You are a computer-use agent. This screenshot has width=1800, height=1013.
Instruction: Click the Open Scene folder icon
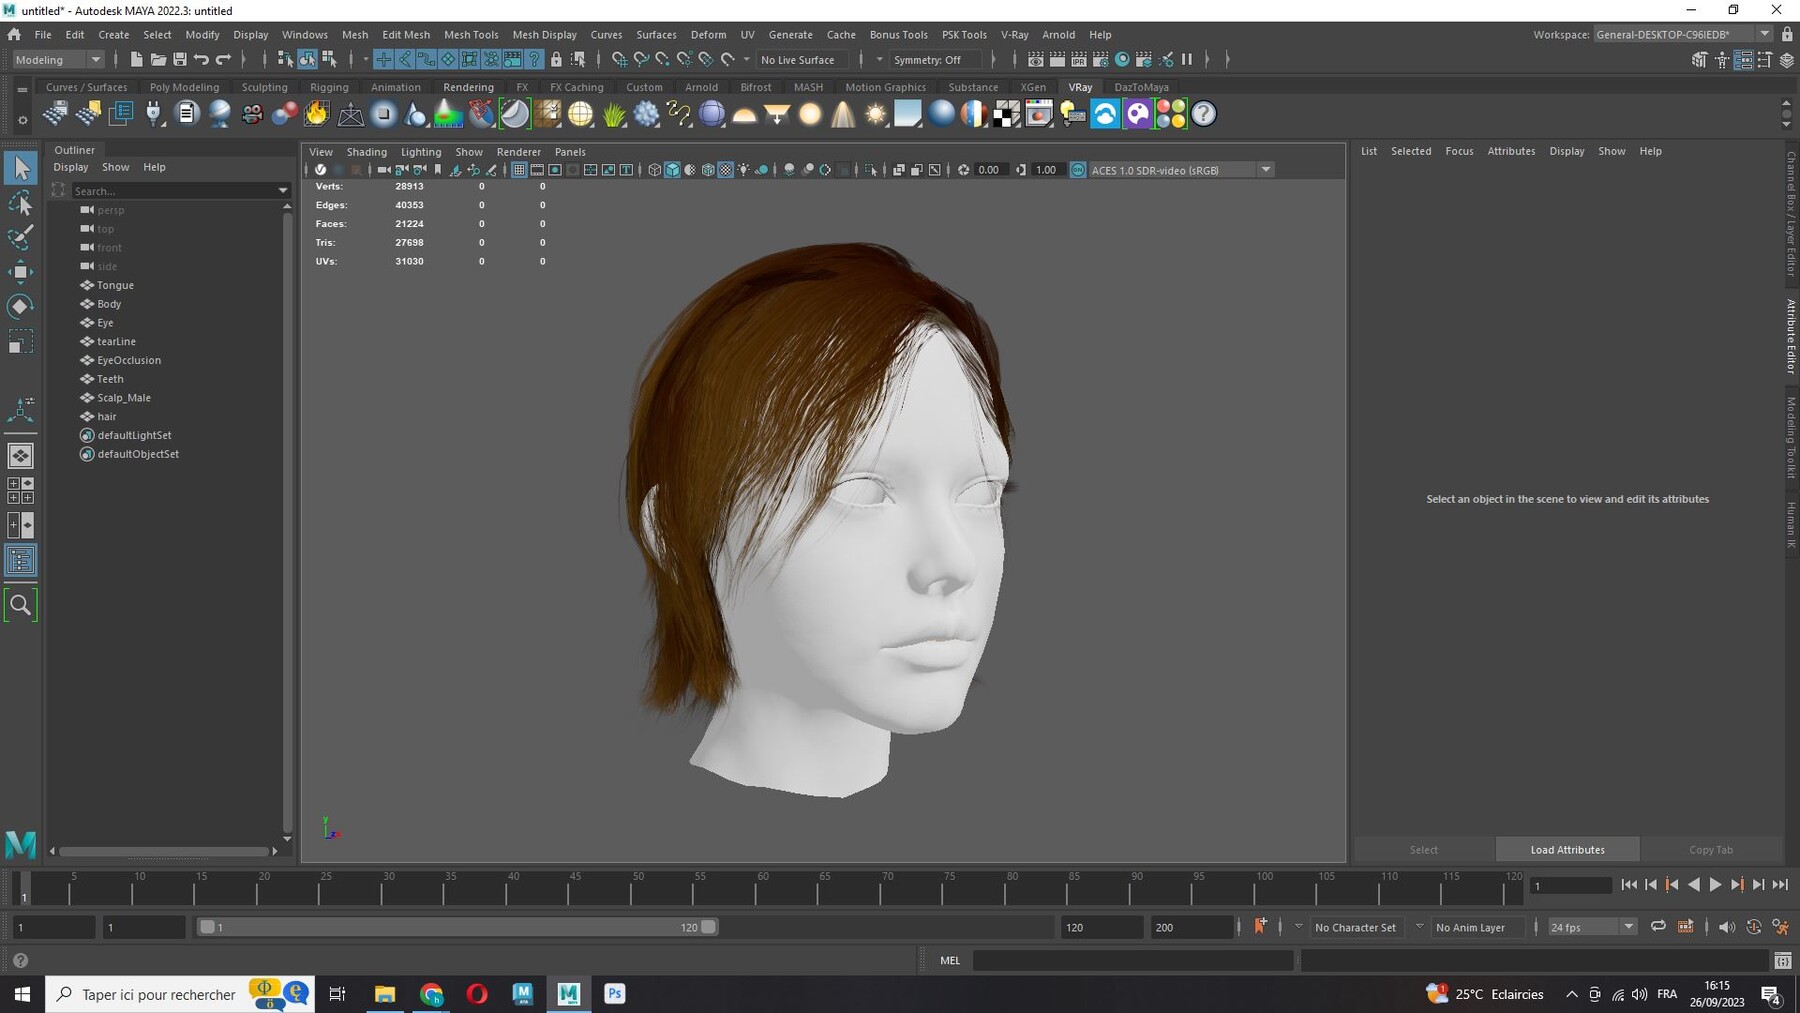158,60
